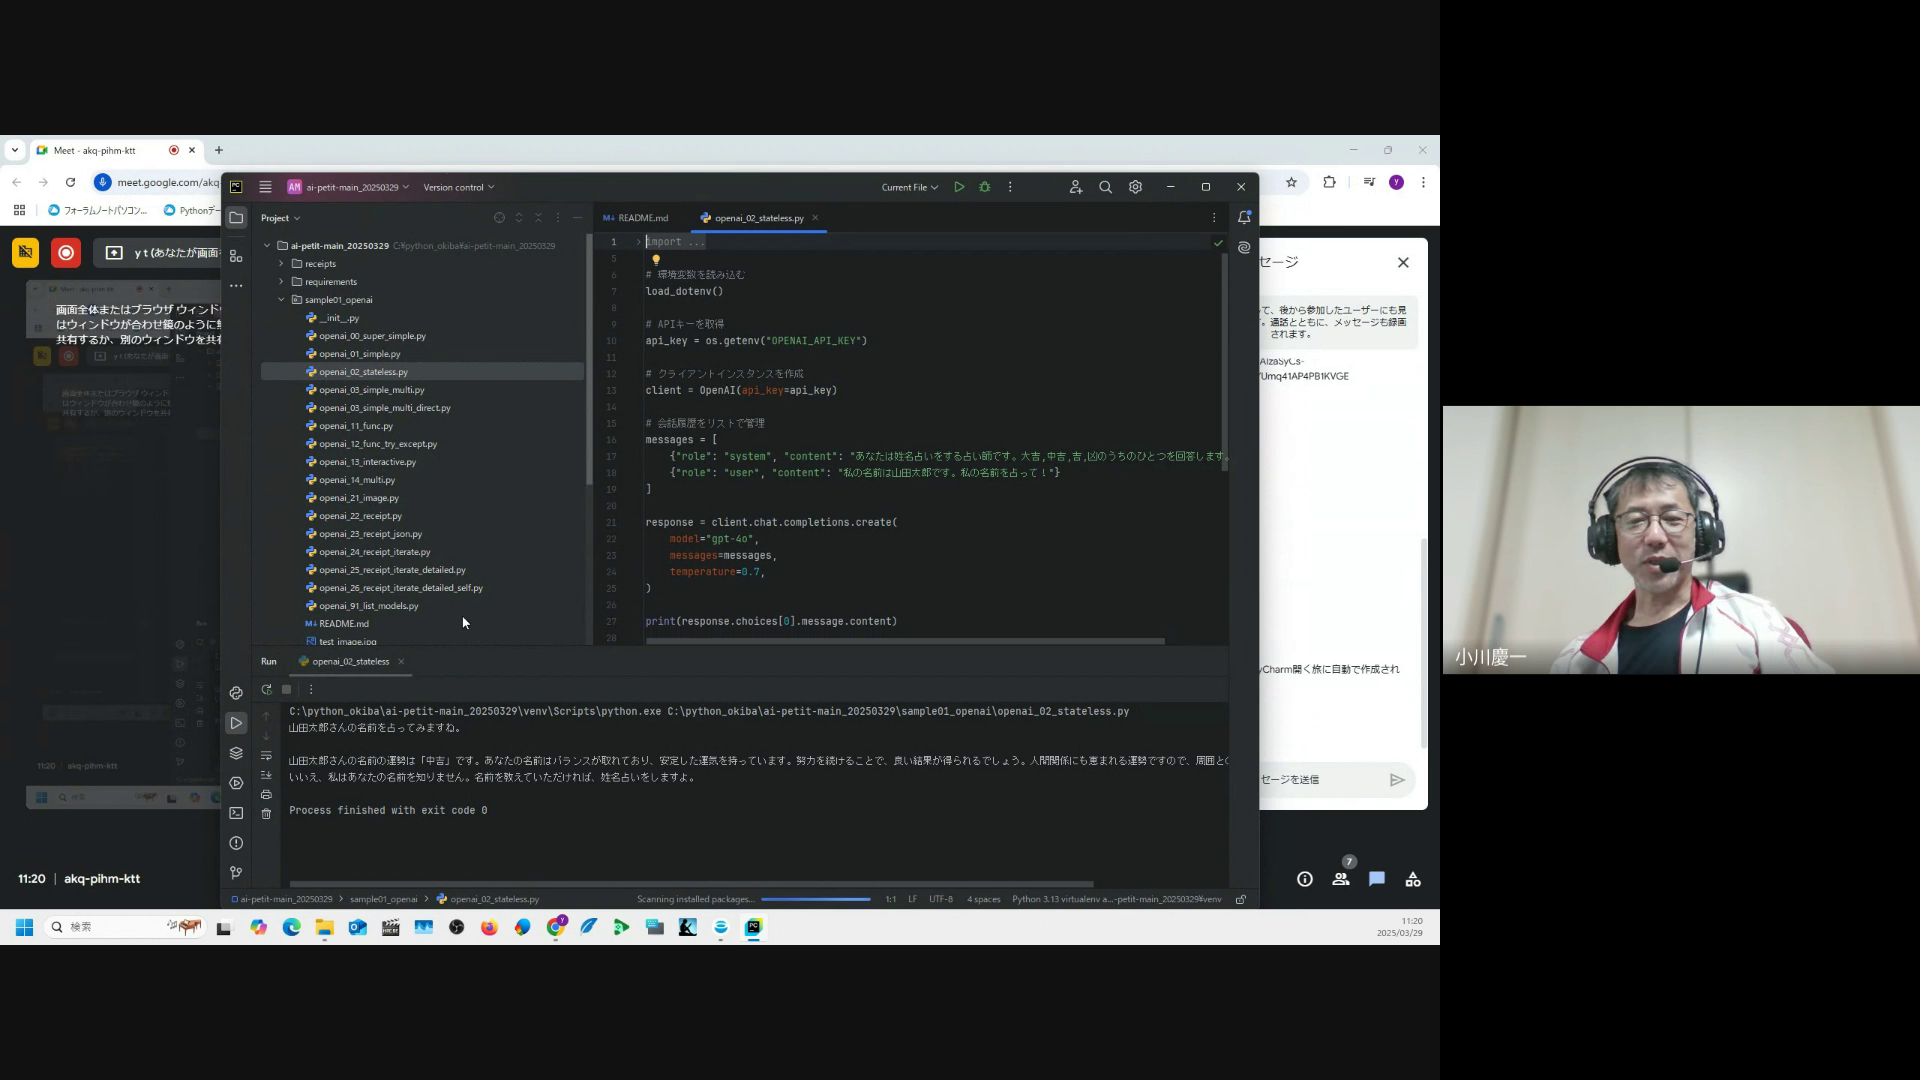Toggle soft-wrap in run console
Screen dimensions: 1920x1080
[266, 755]
